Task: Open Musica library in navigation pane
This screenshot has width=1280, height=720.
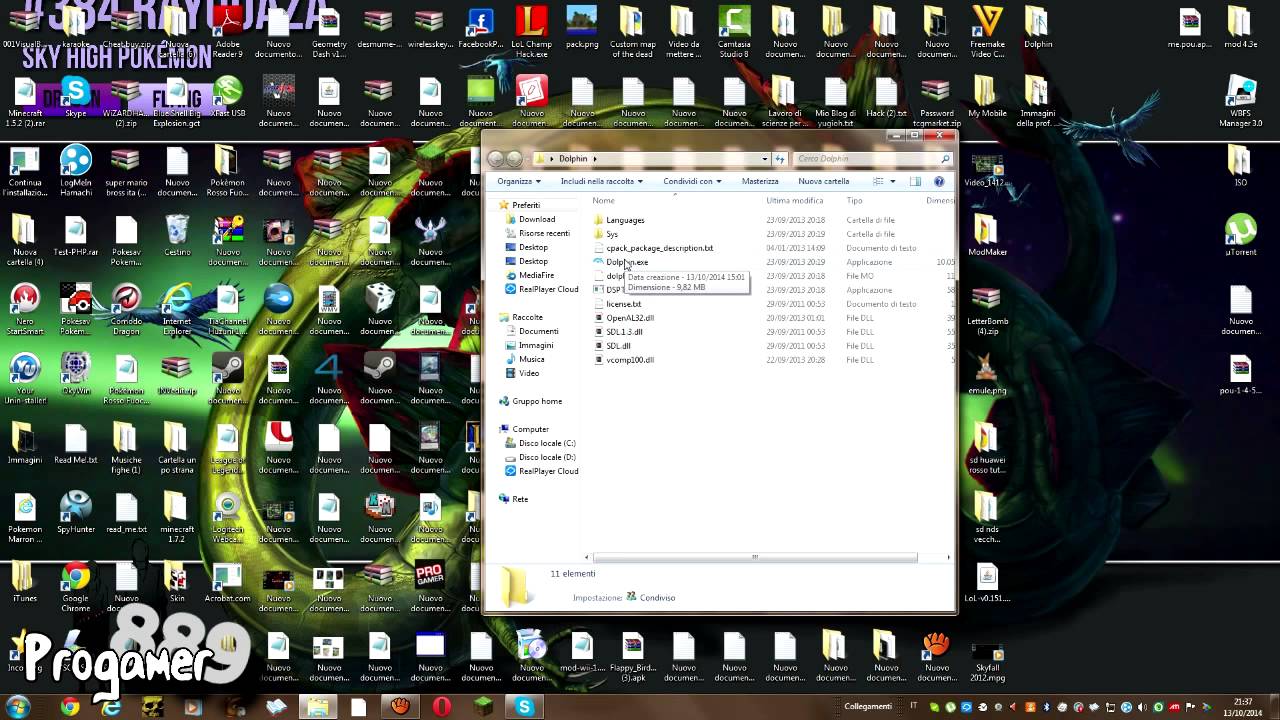Action: pos(531,359)
